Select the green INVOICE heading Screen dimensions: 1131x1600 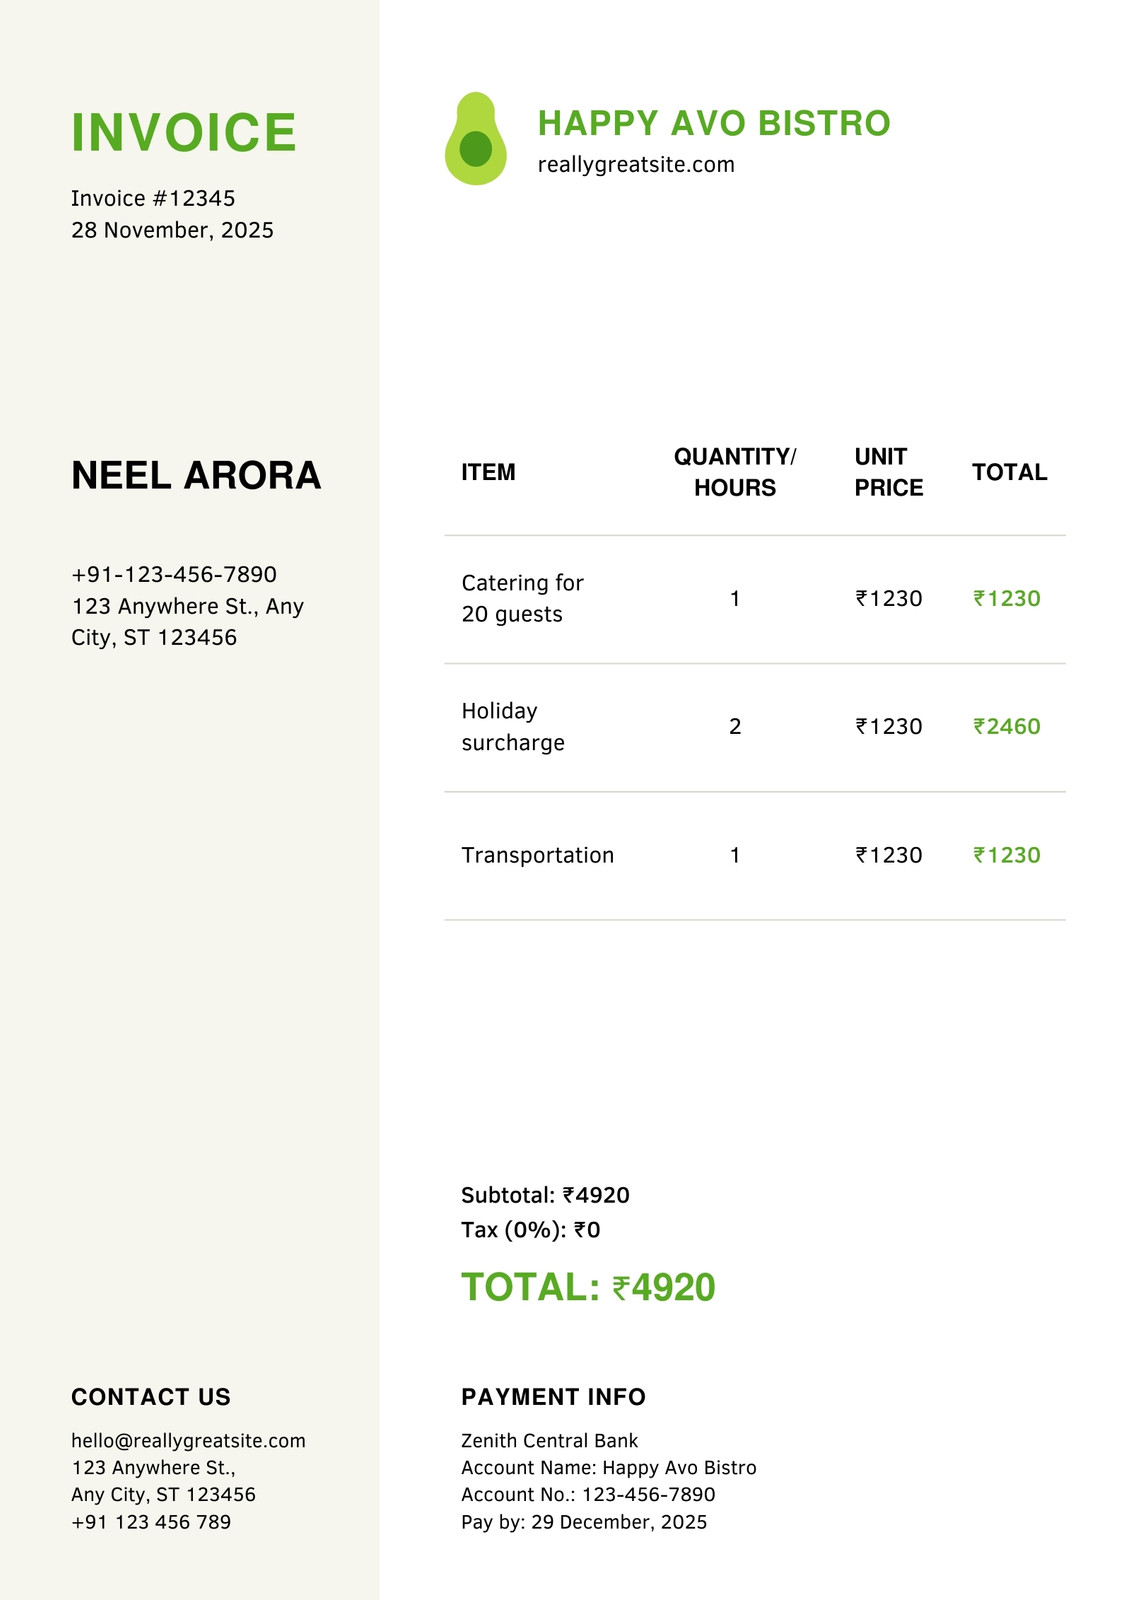184,132
